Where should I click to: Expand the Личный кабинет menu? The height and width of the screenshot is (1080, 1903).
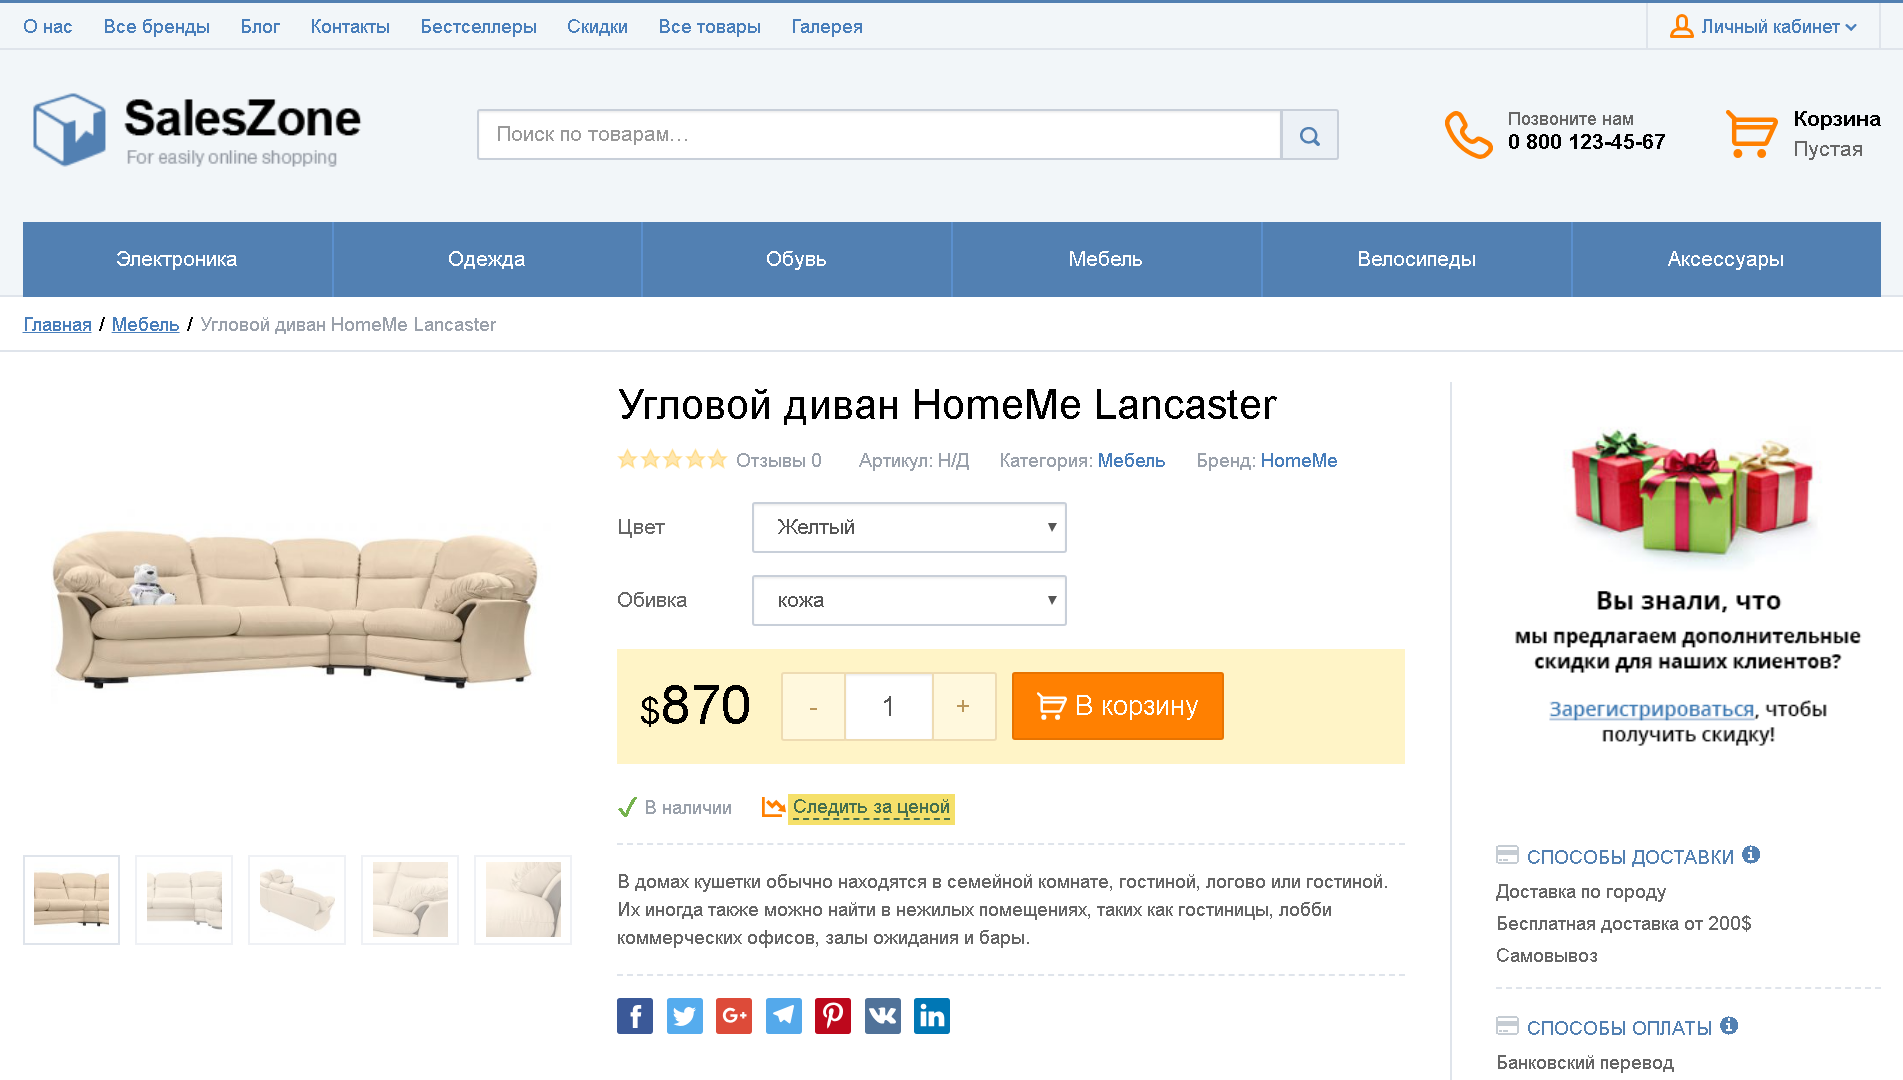1763,27
